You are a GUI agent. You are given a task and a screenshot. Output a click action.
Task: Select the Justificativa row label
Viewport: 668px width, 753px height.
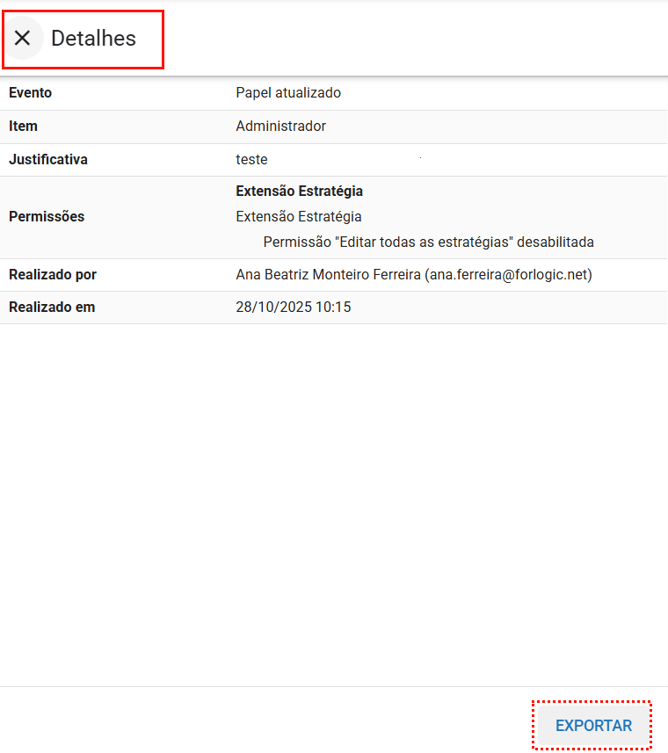click(x=48, y=159)
